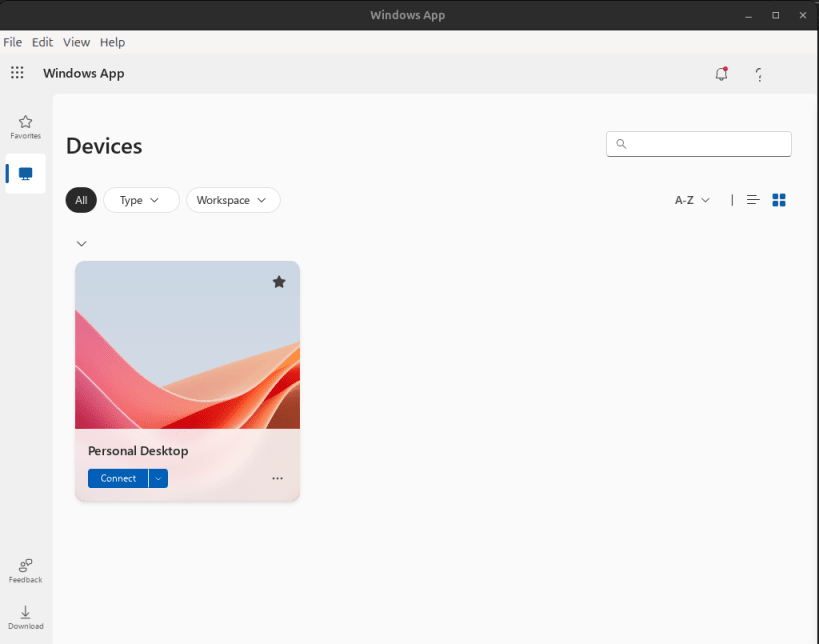819x644 pixels.
Task: Click the devices search field
Action: [x=699, y=144]
